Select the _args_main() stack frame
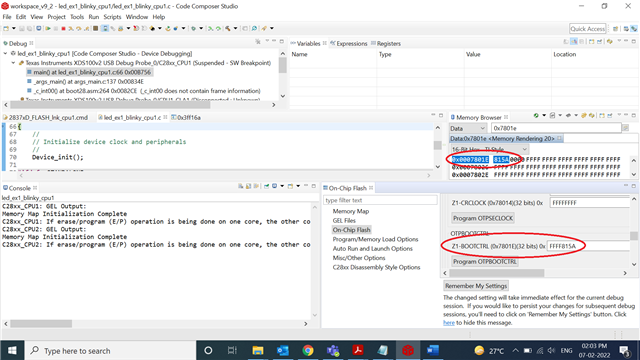The width and height of the screenshot is (640, 360). pos(88,82)
